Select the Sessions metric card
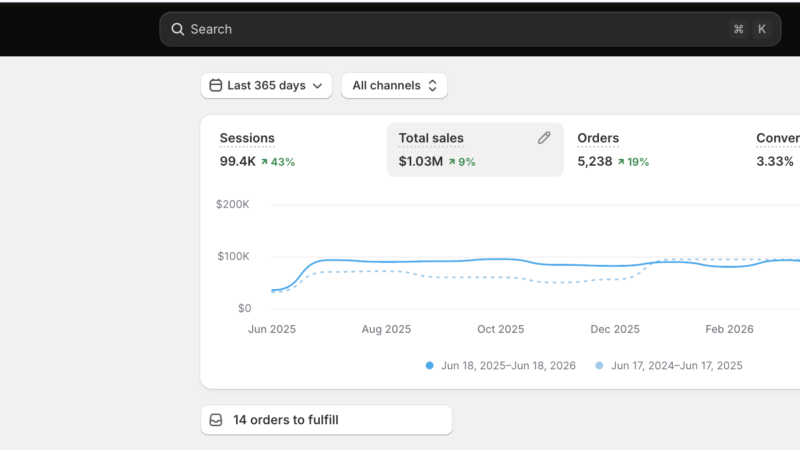The width and height of the screenshot is (800, 450). (x=297, y=149)
